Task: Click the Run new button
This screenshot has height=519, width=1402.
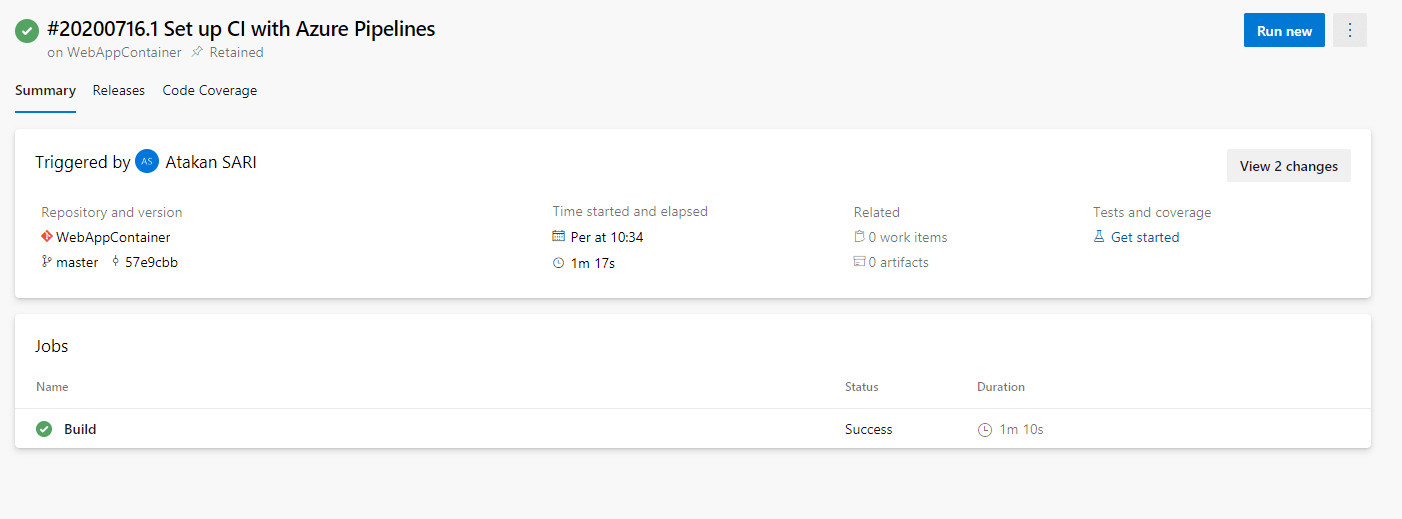Action: tap(1284, 30)
